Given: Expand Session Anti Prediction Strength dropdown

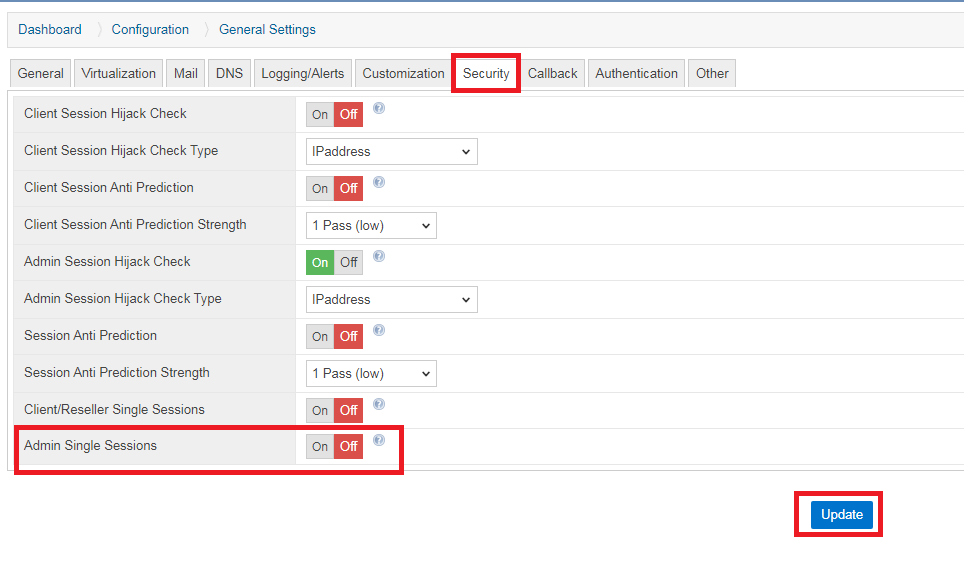Looking at the screenshot, I should (x=371, y=373).
